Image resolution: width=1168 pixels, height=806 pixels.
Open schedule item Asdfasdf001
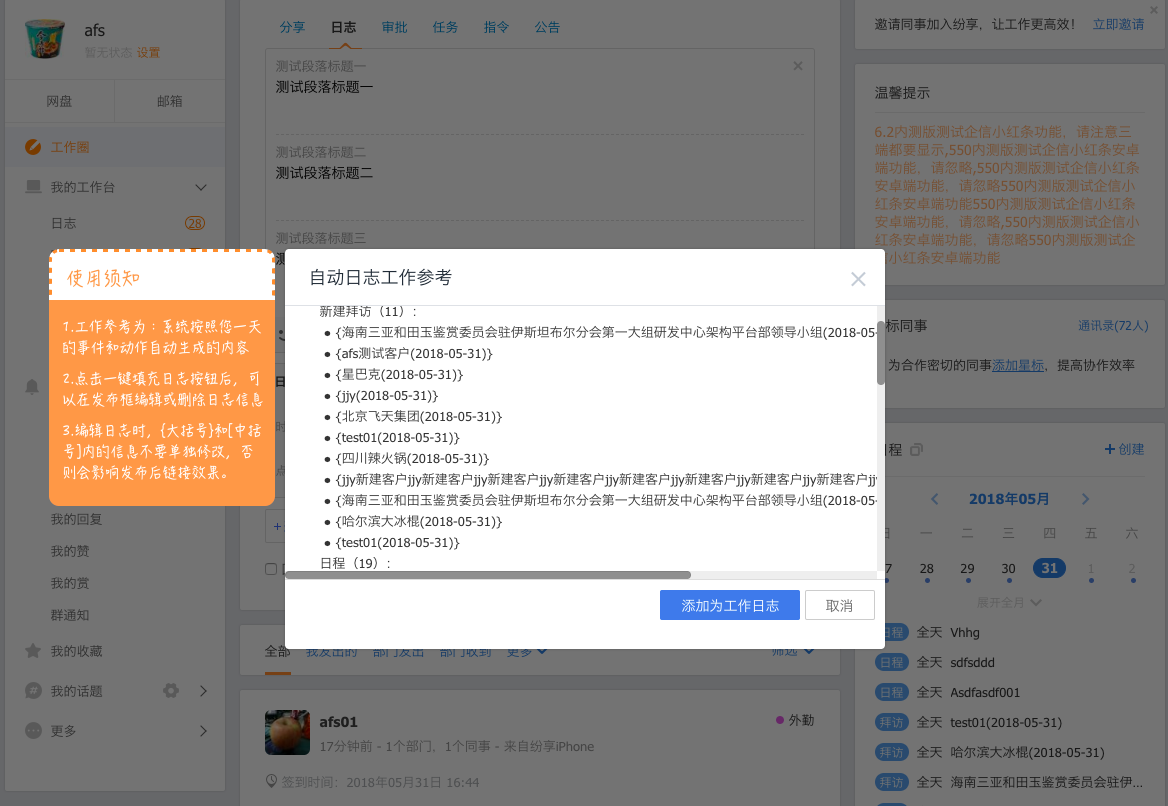tap(985, 693)
